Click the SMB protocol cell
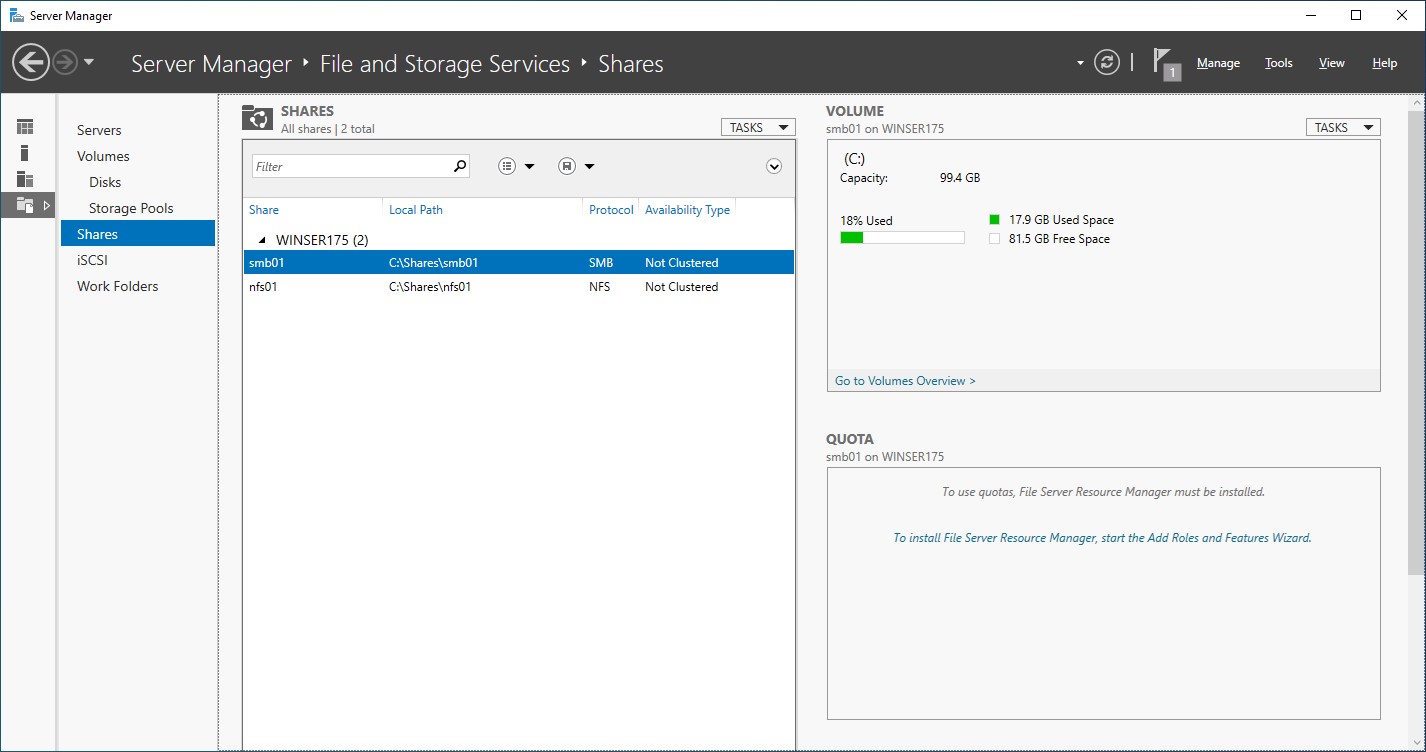This screenshot has height=752, width=1426. [601, 263]
